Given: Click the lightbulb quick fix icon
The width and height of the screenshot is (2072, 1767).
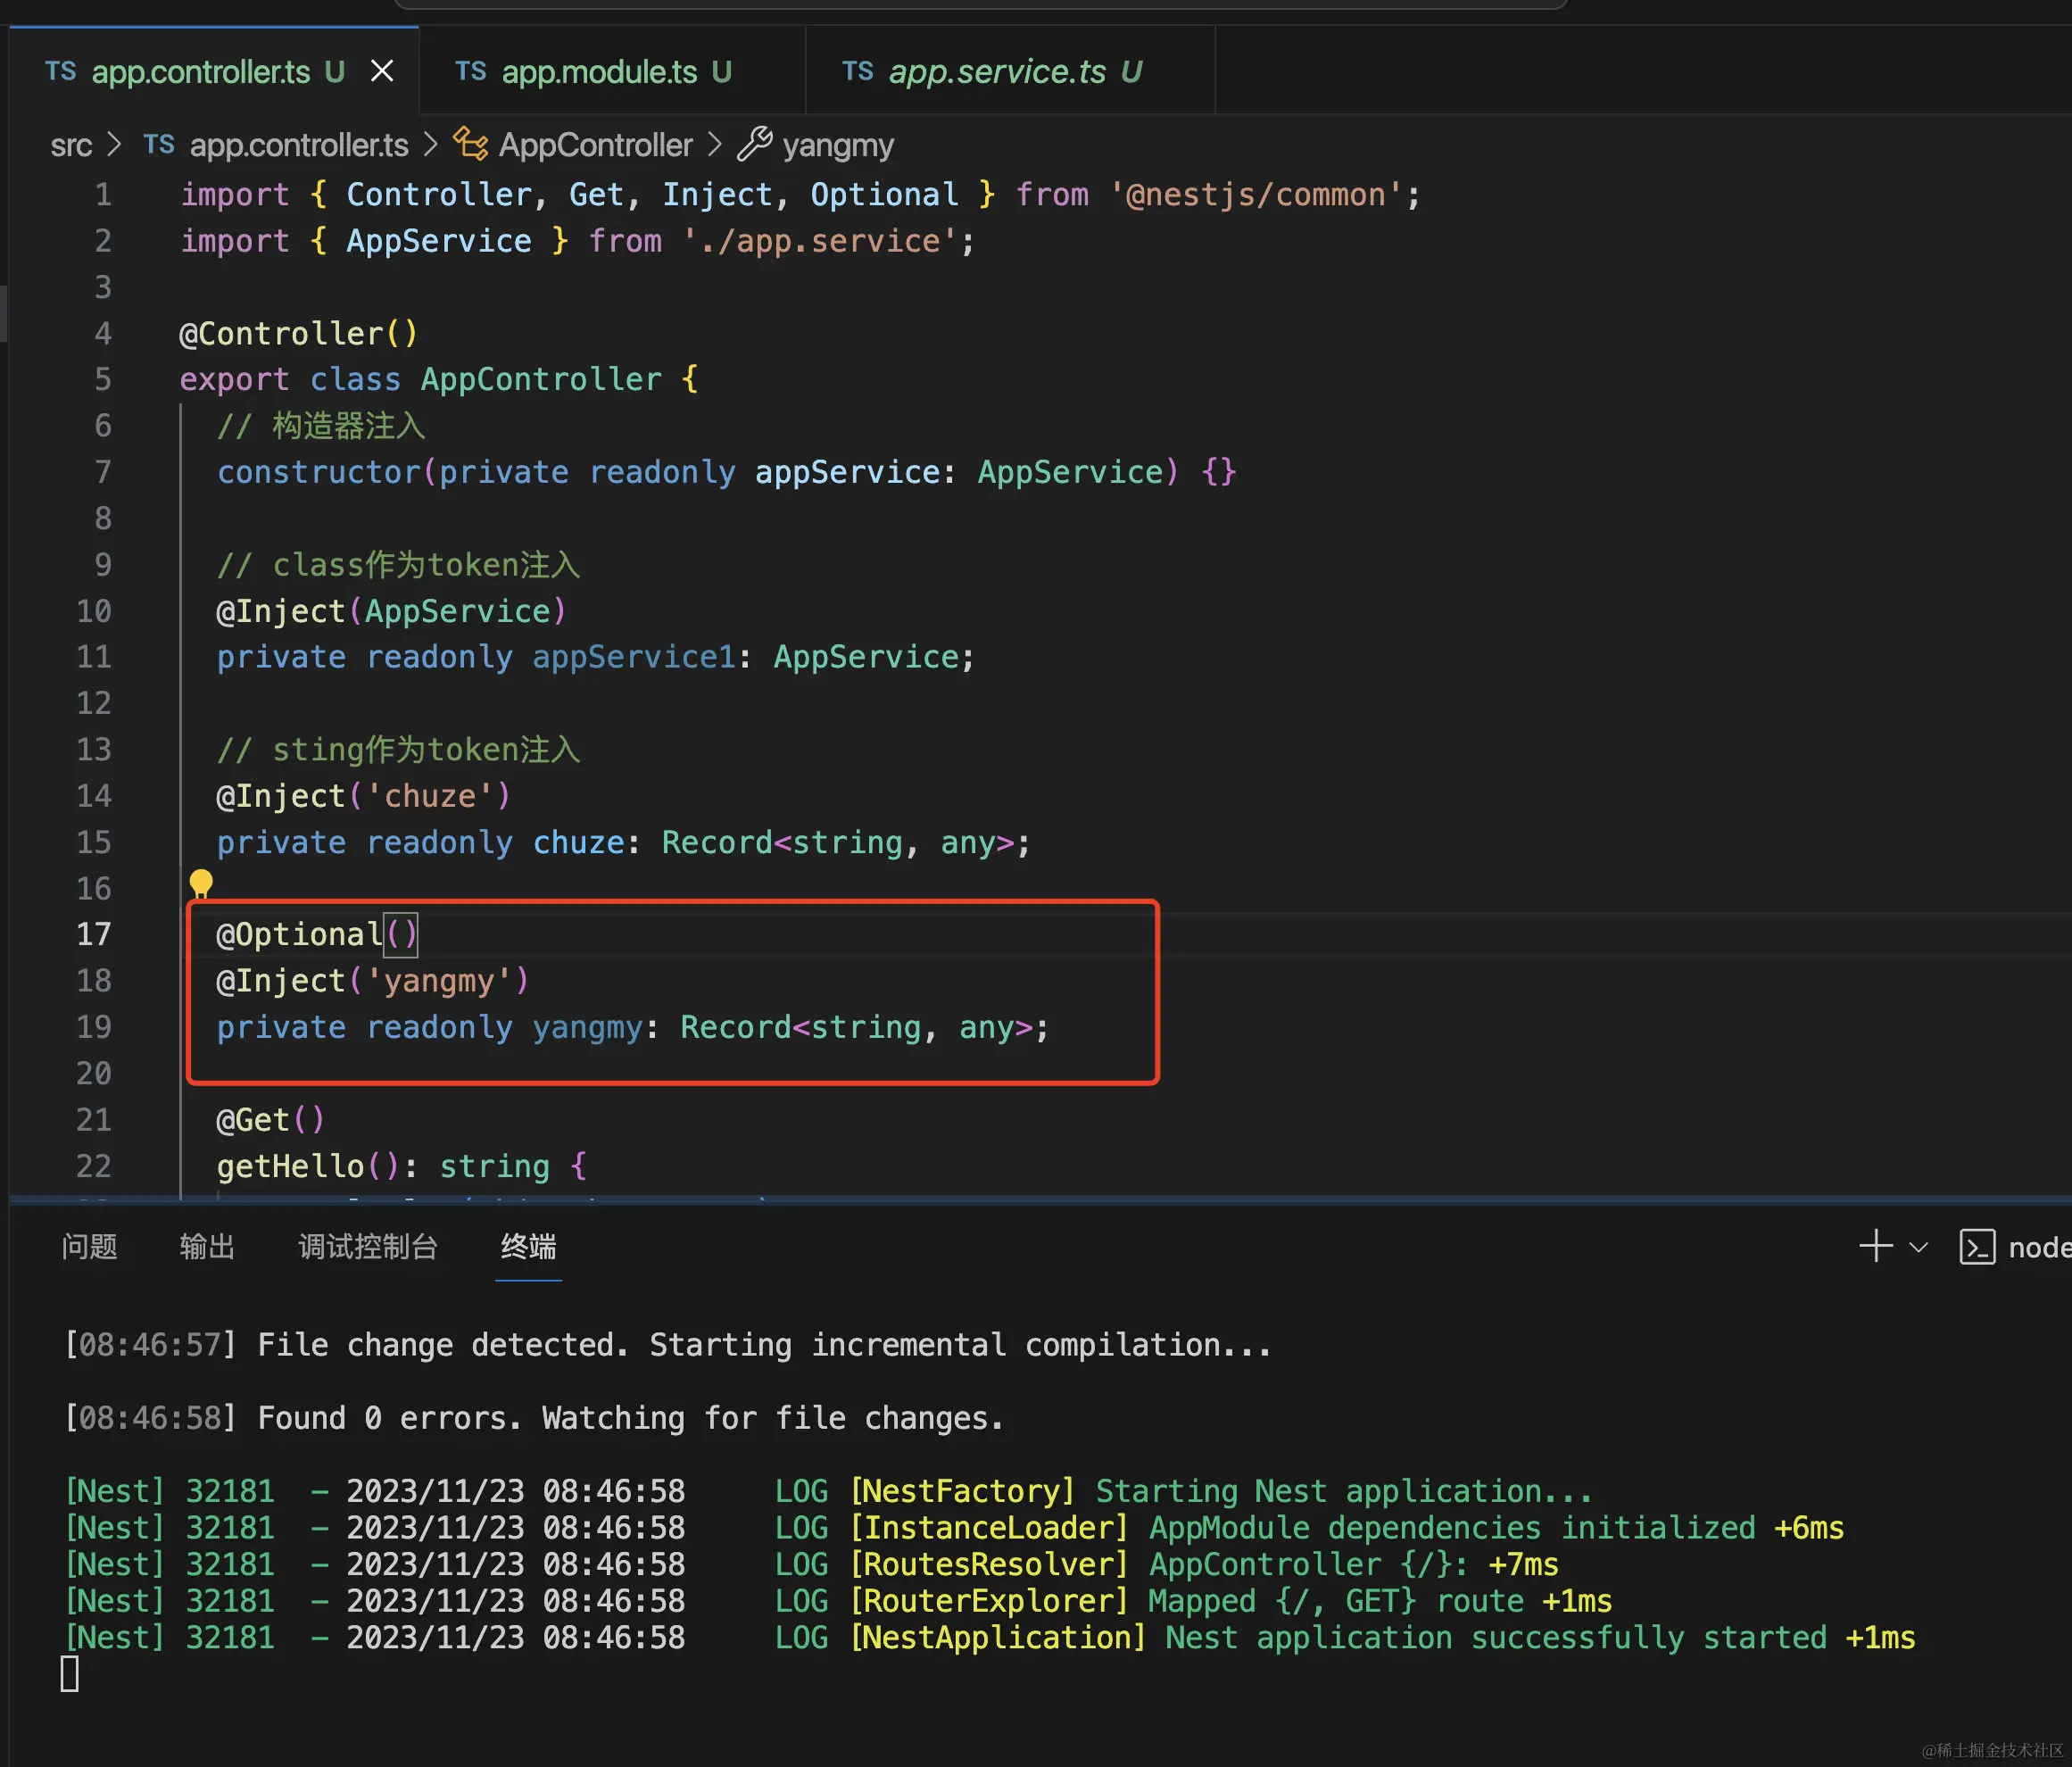Looking at the screenshot, I should 201,883.
